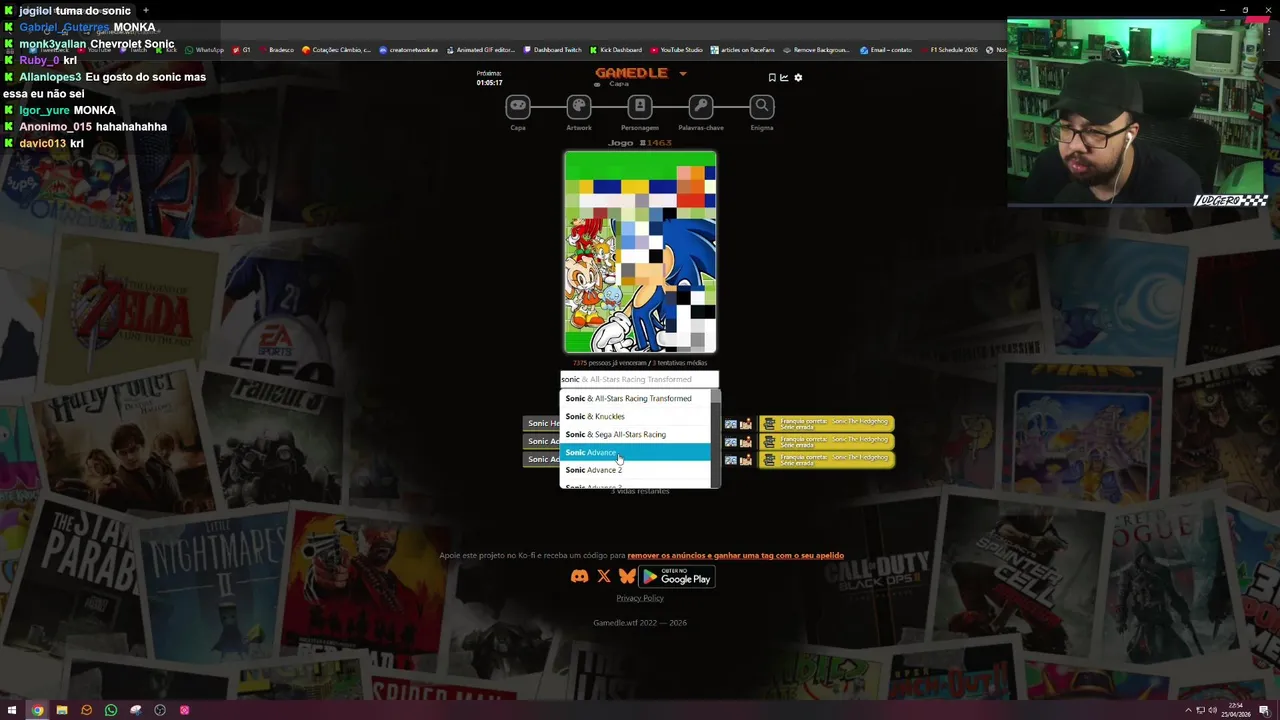Select the Palavras-chave key mode
The image size is (1280, 720).
tap(701, 106)
